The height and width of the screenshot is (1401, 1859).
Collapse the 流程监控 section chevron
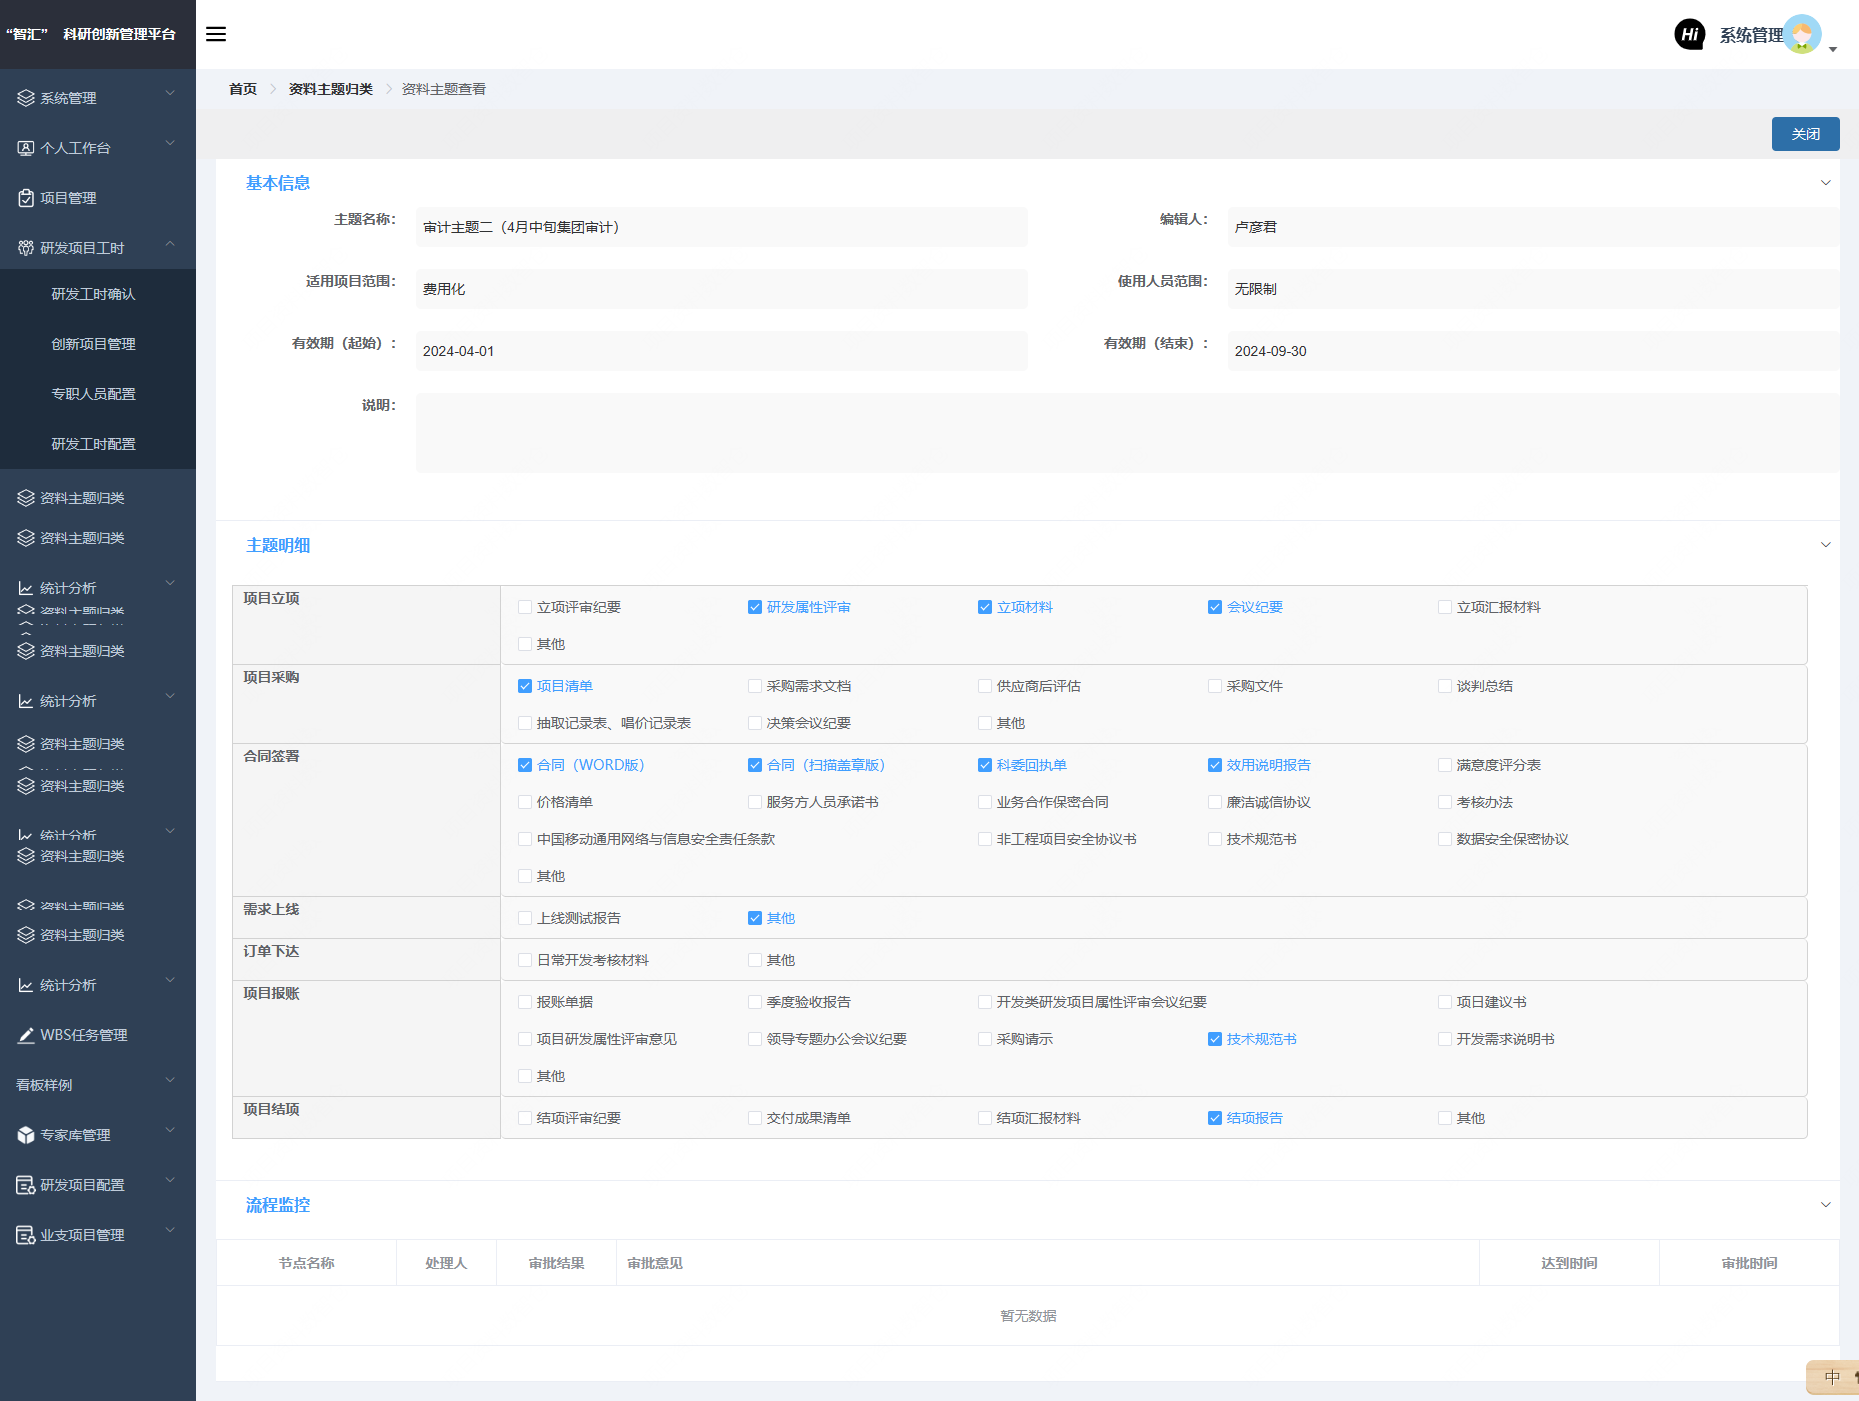point(1825,1205)
